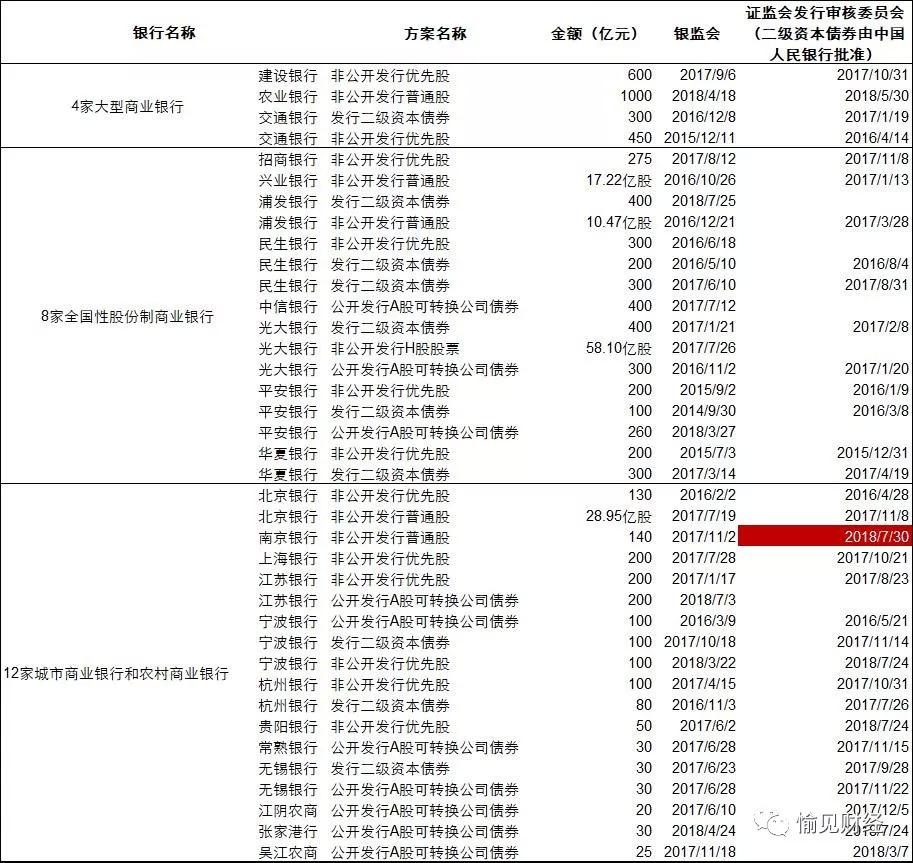
Task: Click the 兴业银行 bank name cell
Action: (x=288, y=180)
